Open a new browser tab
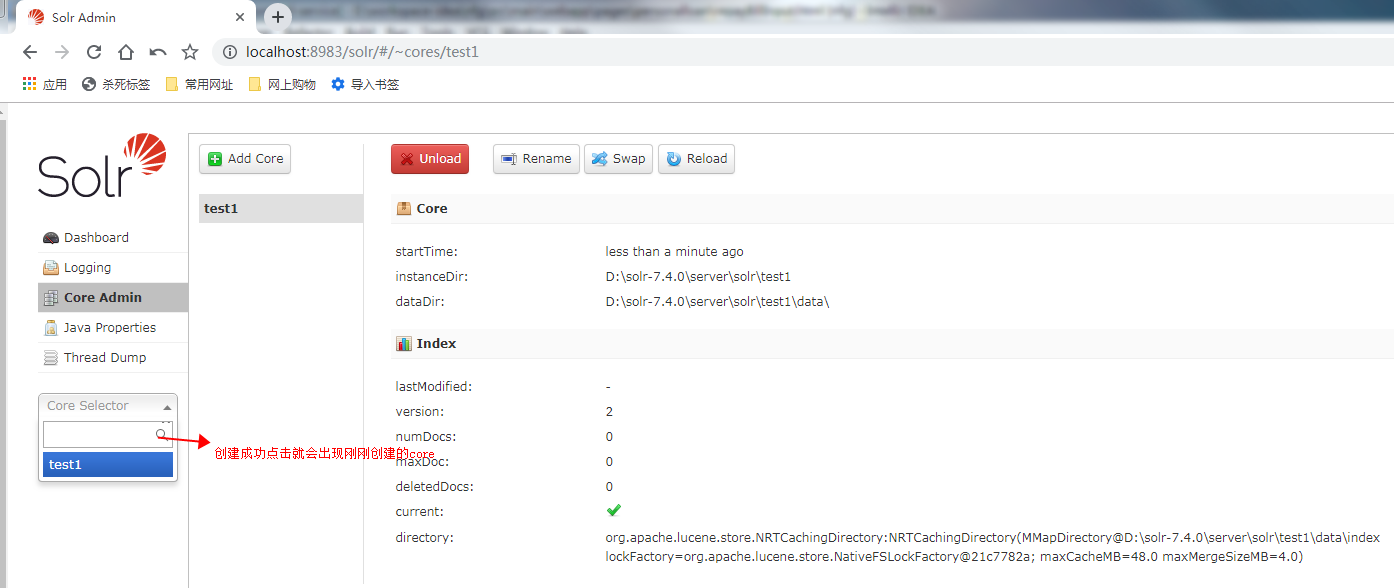Image resolution: width=1394 pixels, height=588 pixels. tap(278, 16)
